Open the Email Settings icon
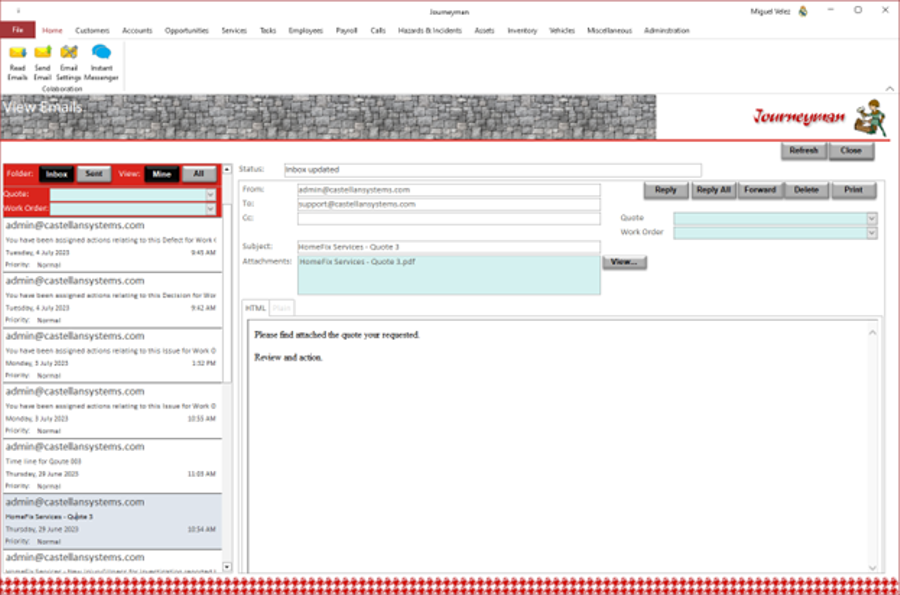Viewport: 900px width, 595px height. click(69, 63)
